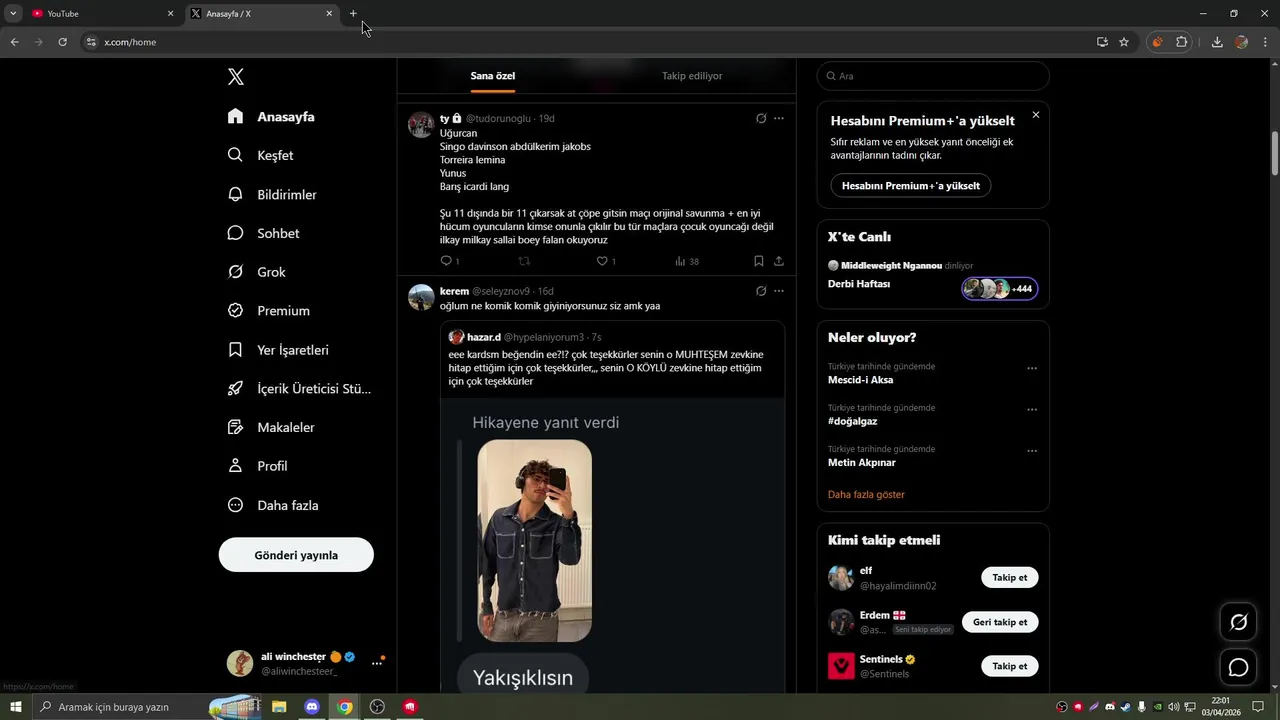This screenshot has width=1280, height=720.
Task: Repost tudorunoglu's post
Action: [x=524, y=261]
